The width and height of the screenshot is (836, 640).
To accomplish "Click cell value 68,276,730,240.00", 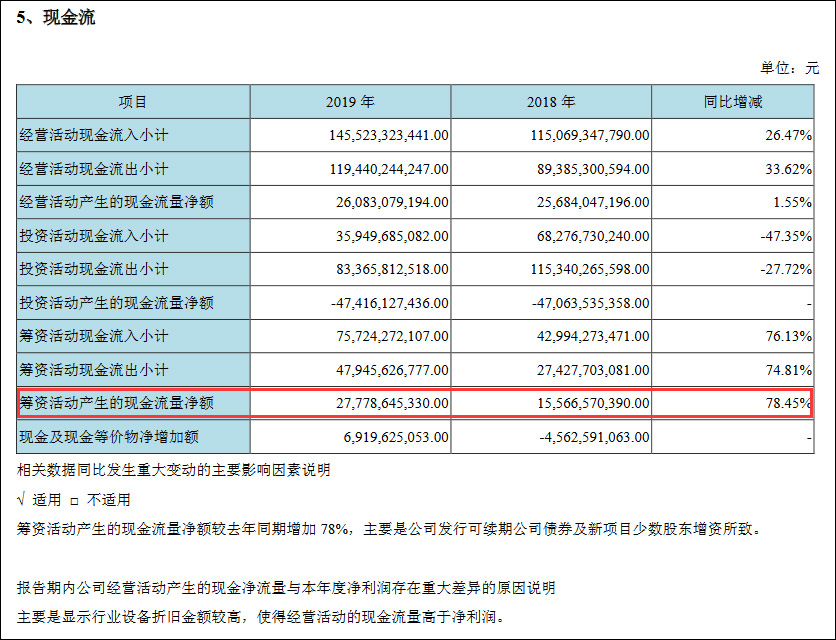I will [x=593, y=236].
